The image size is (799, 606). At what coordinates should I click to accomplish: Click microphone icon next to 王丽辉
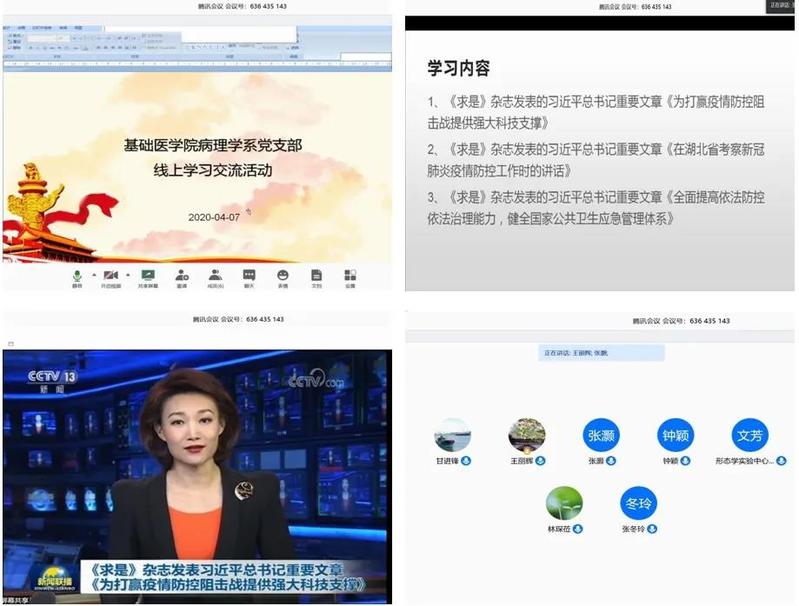[541, 461]
